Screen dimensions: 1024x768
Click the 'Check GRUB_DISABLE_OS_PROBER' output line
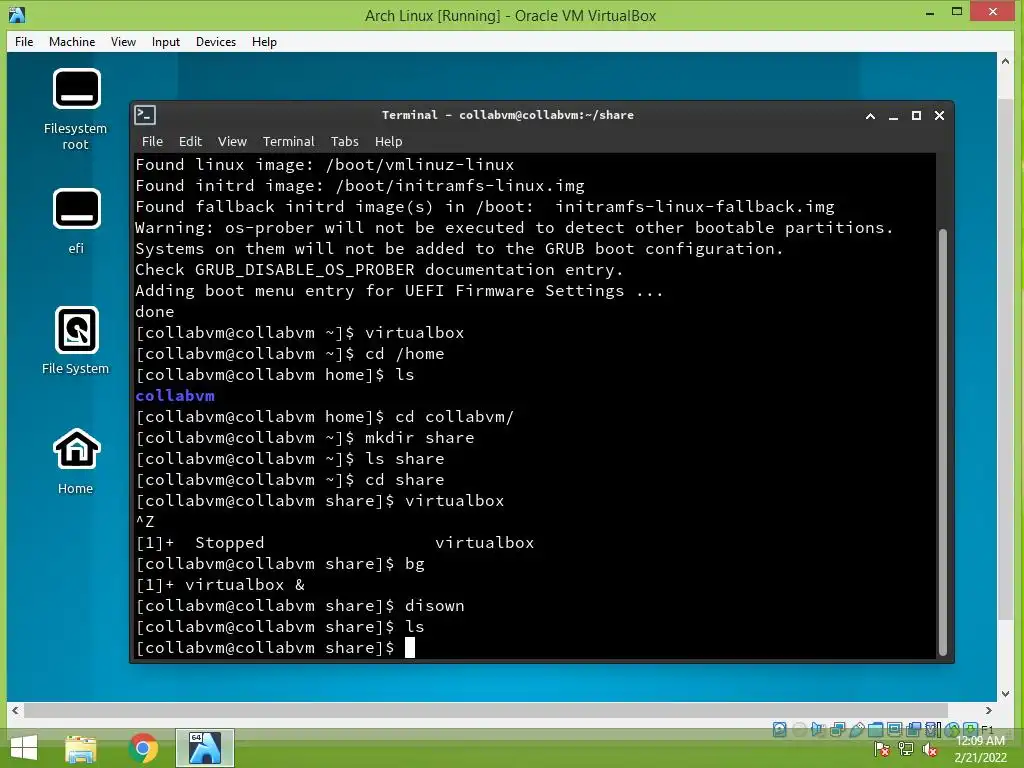[379, 270]
